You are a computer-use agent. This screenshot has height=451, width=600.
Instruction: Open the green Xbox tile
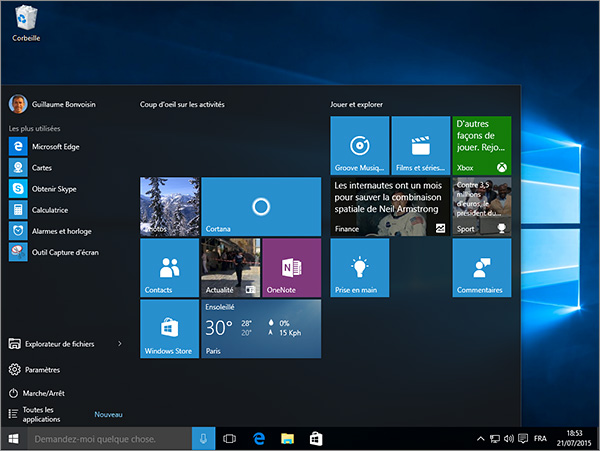pyautogui.click(x=482, y=145)
